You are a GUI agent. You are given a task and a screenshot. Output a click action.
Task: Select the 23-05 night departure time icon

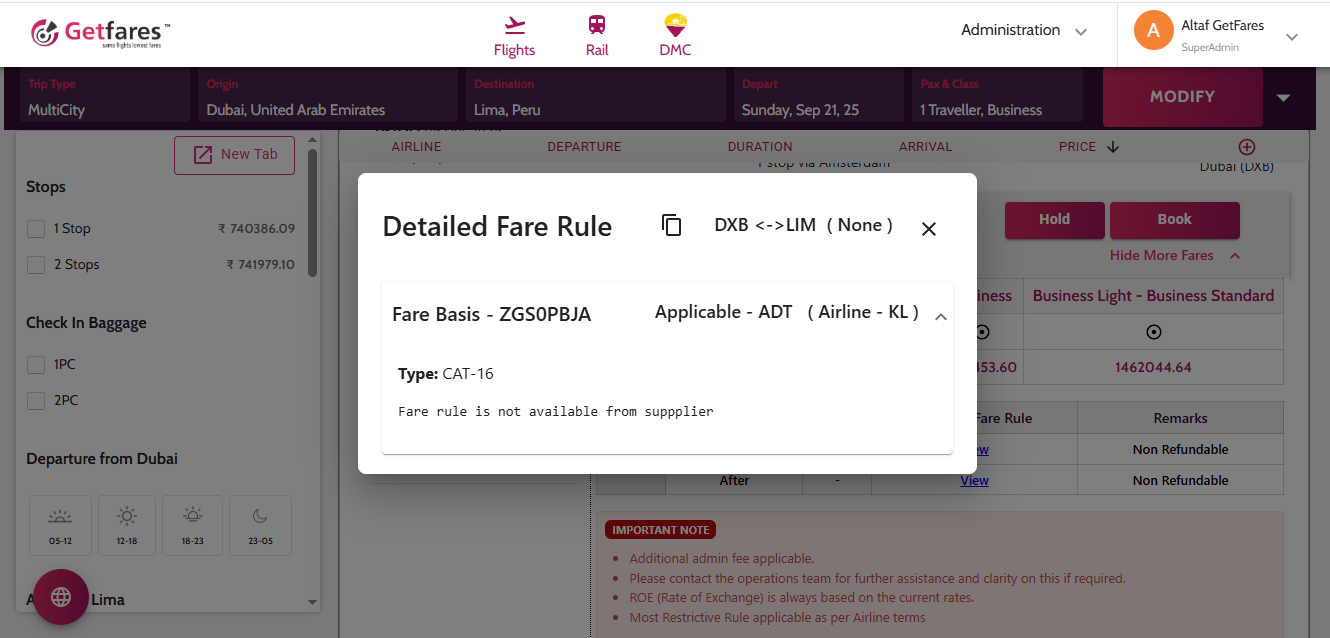coord(260,525)
